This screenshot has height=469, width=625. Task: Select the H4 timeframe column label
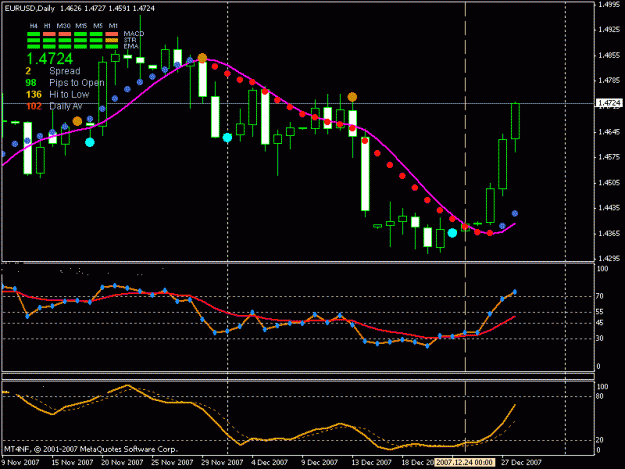pyautogui.click(x=33, y=26)
